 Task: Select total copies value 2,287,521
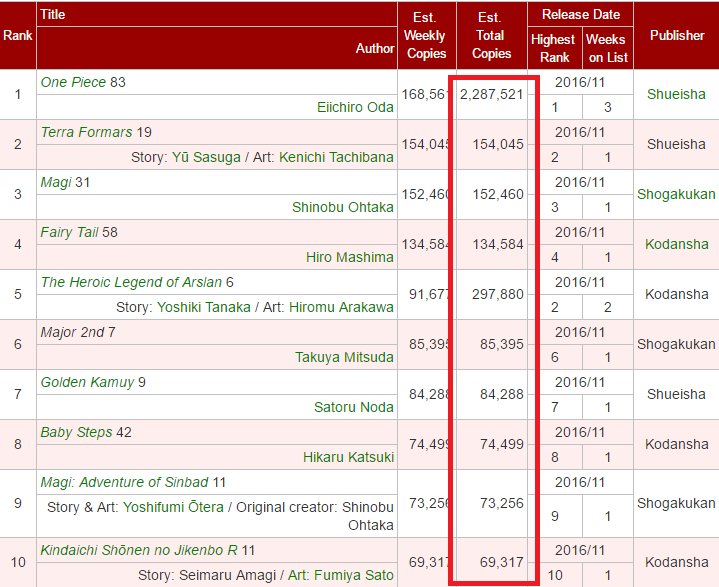(491, 94)
